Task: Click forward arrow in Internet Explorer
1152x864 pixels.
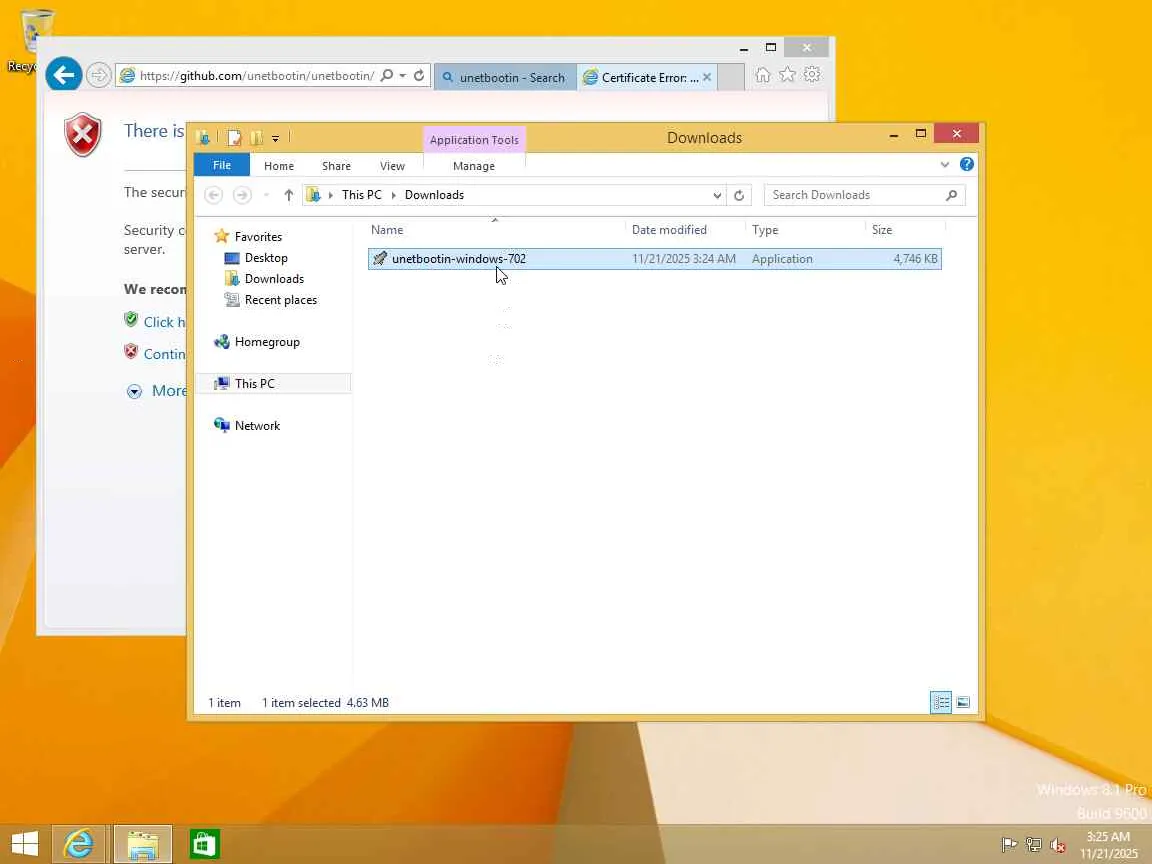Action: [x=98, y=75]
